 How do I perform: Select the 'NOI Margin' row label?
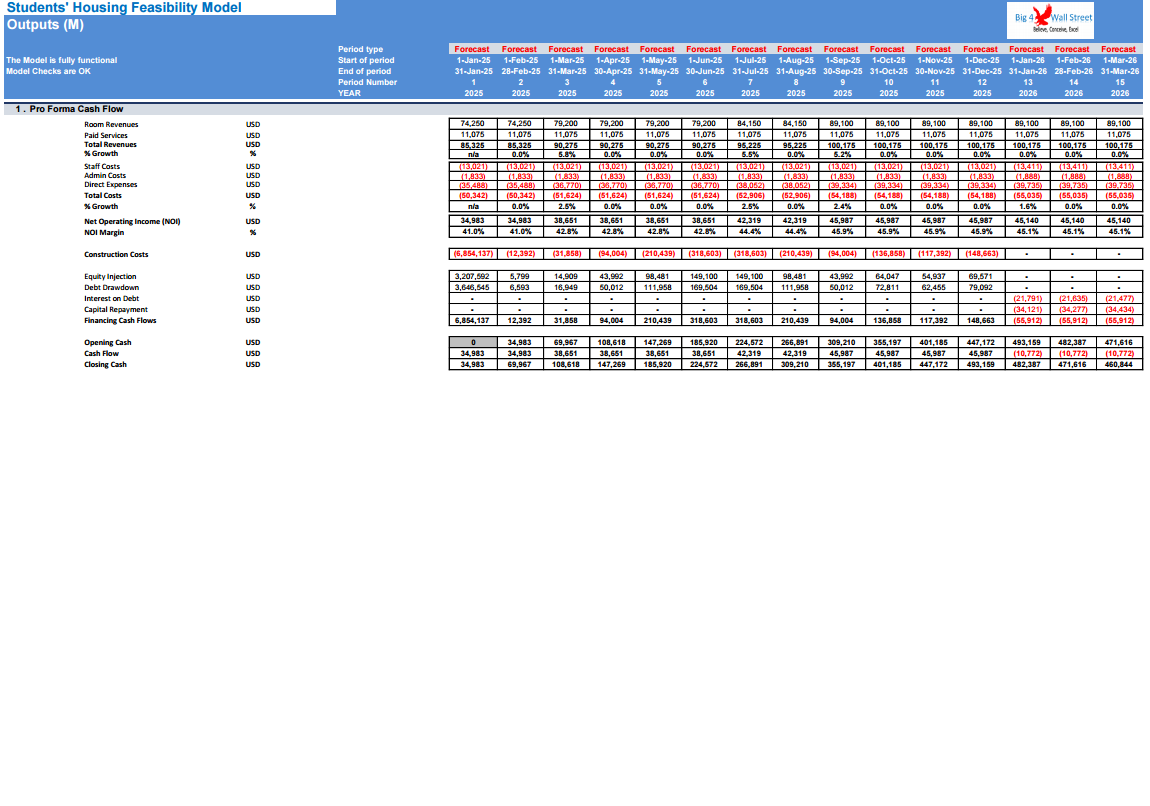click(x=104, y=232)
